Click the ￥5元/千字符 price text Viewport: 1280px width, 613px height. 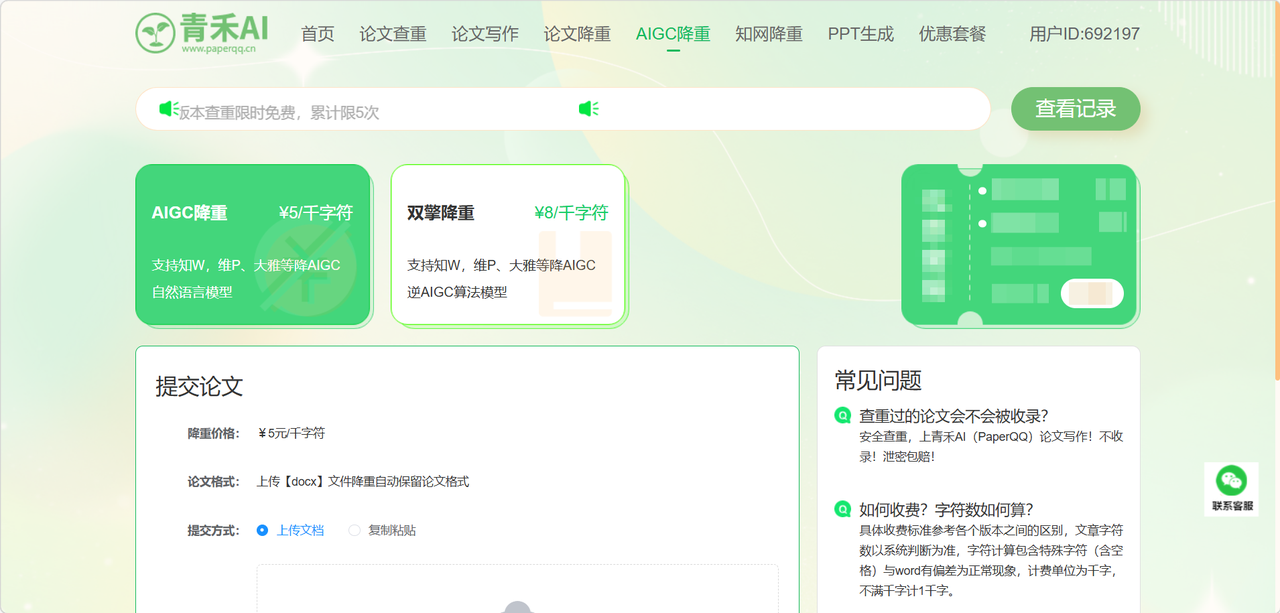point(291,433)
